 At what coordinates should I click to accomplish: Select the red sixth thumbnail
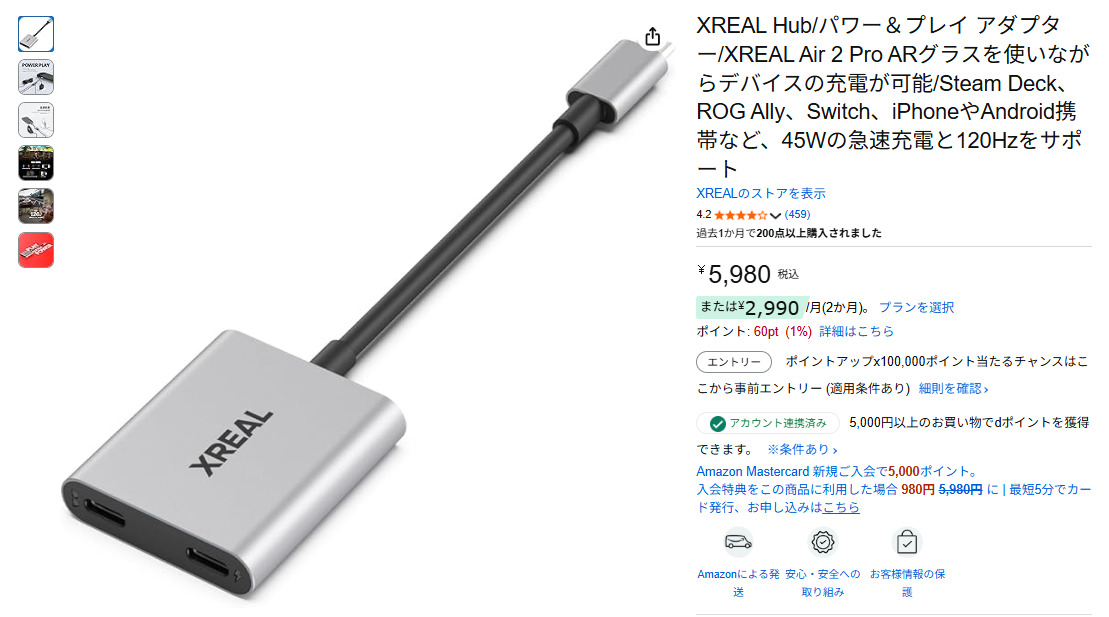coord(36,250)
